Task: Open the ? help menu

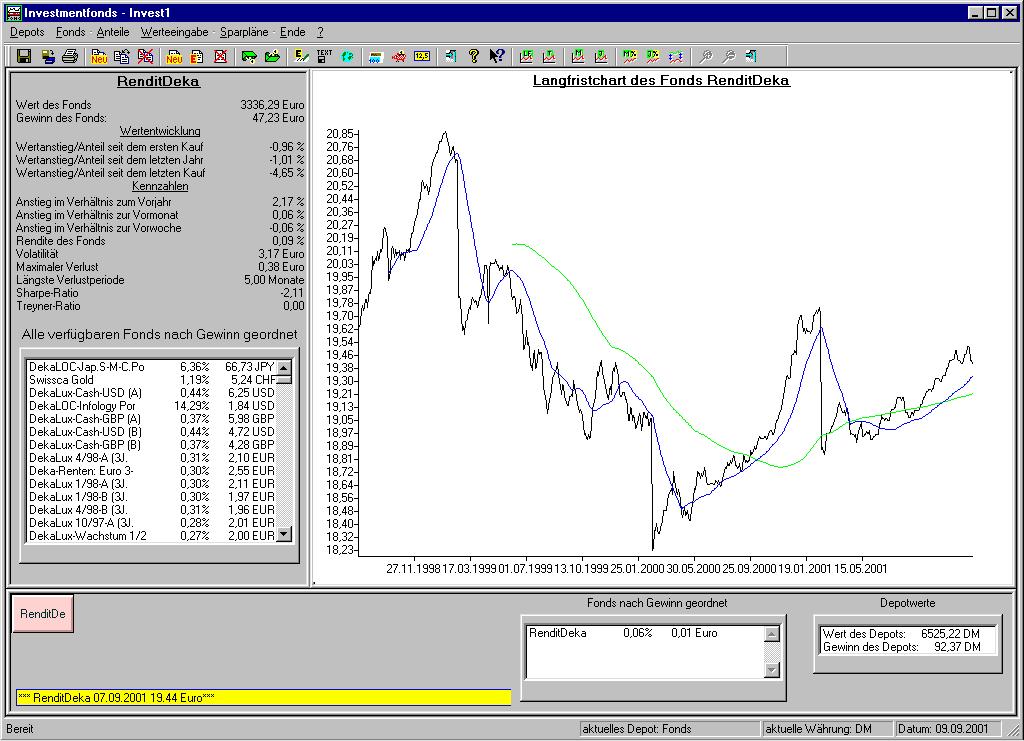Action: (320, 32)
